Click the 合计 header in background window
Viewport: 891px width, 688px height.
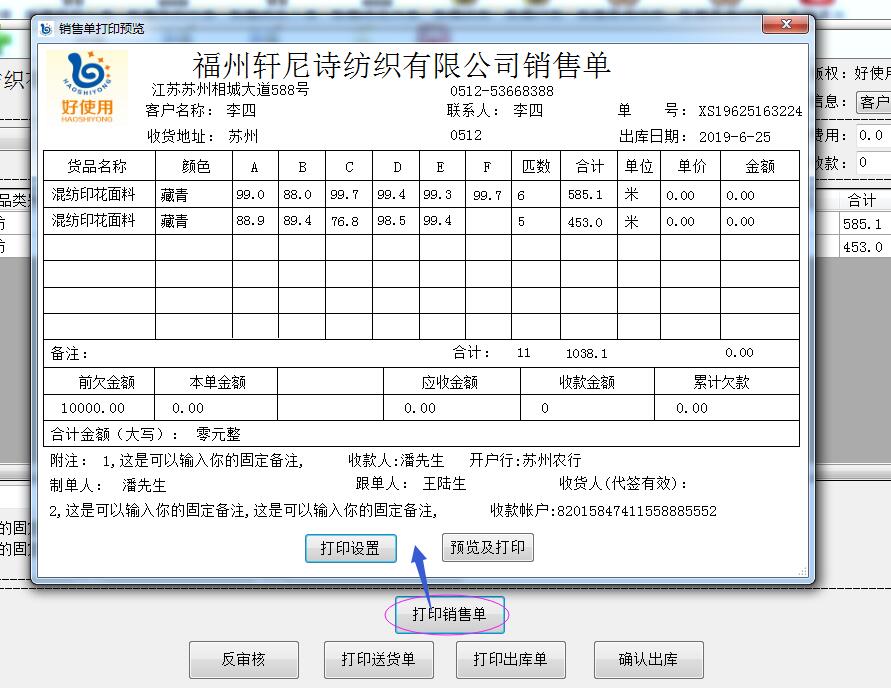point(862,200)
